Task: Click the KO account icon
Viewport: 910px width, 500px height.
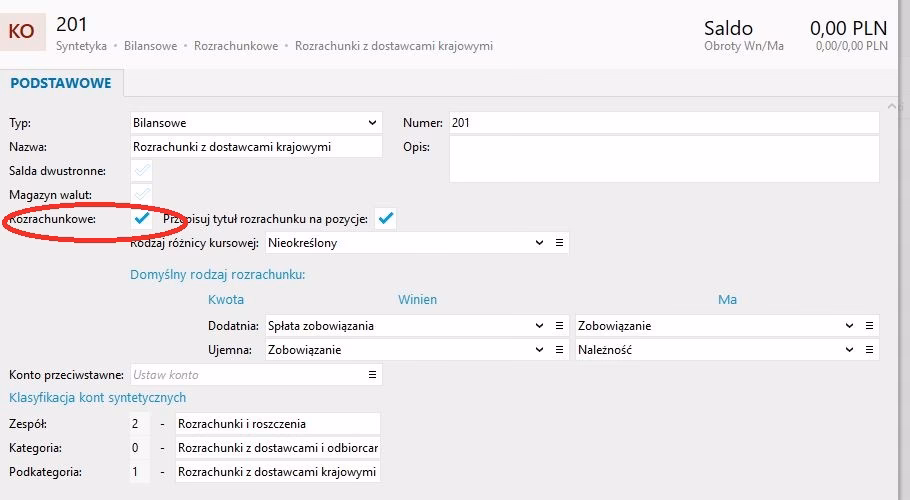Action: [21, 31]
